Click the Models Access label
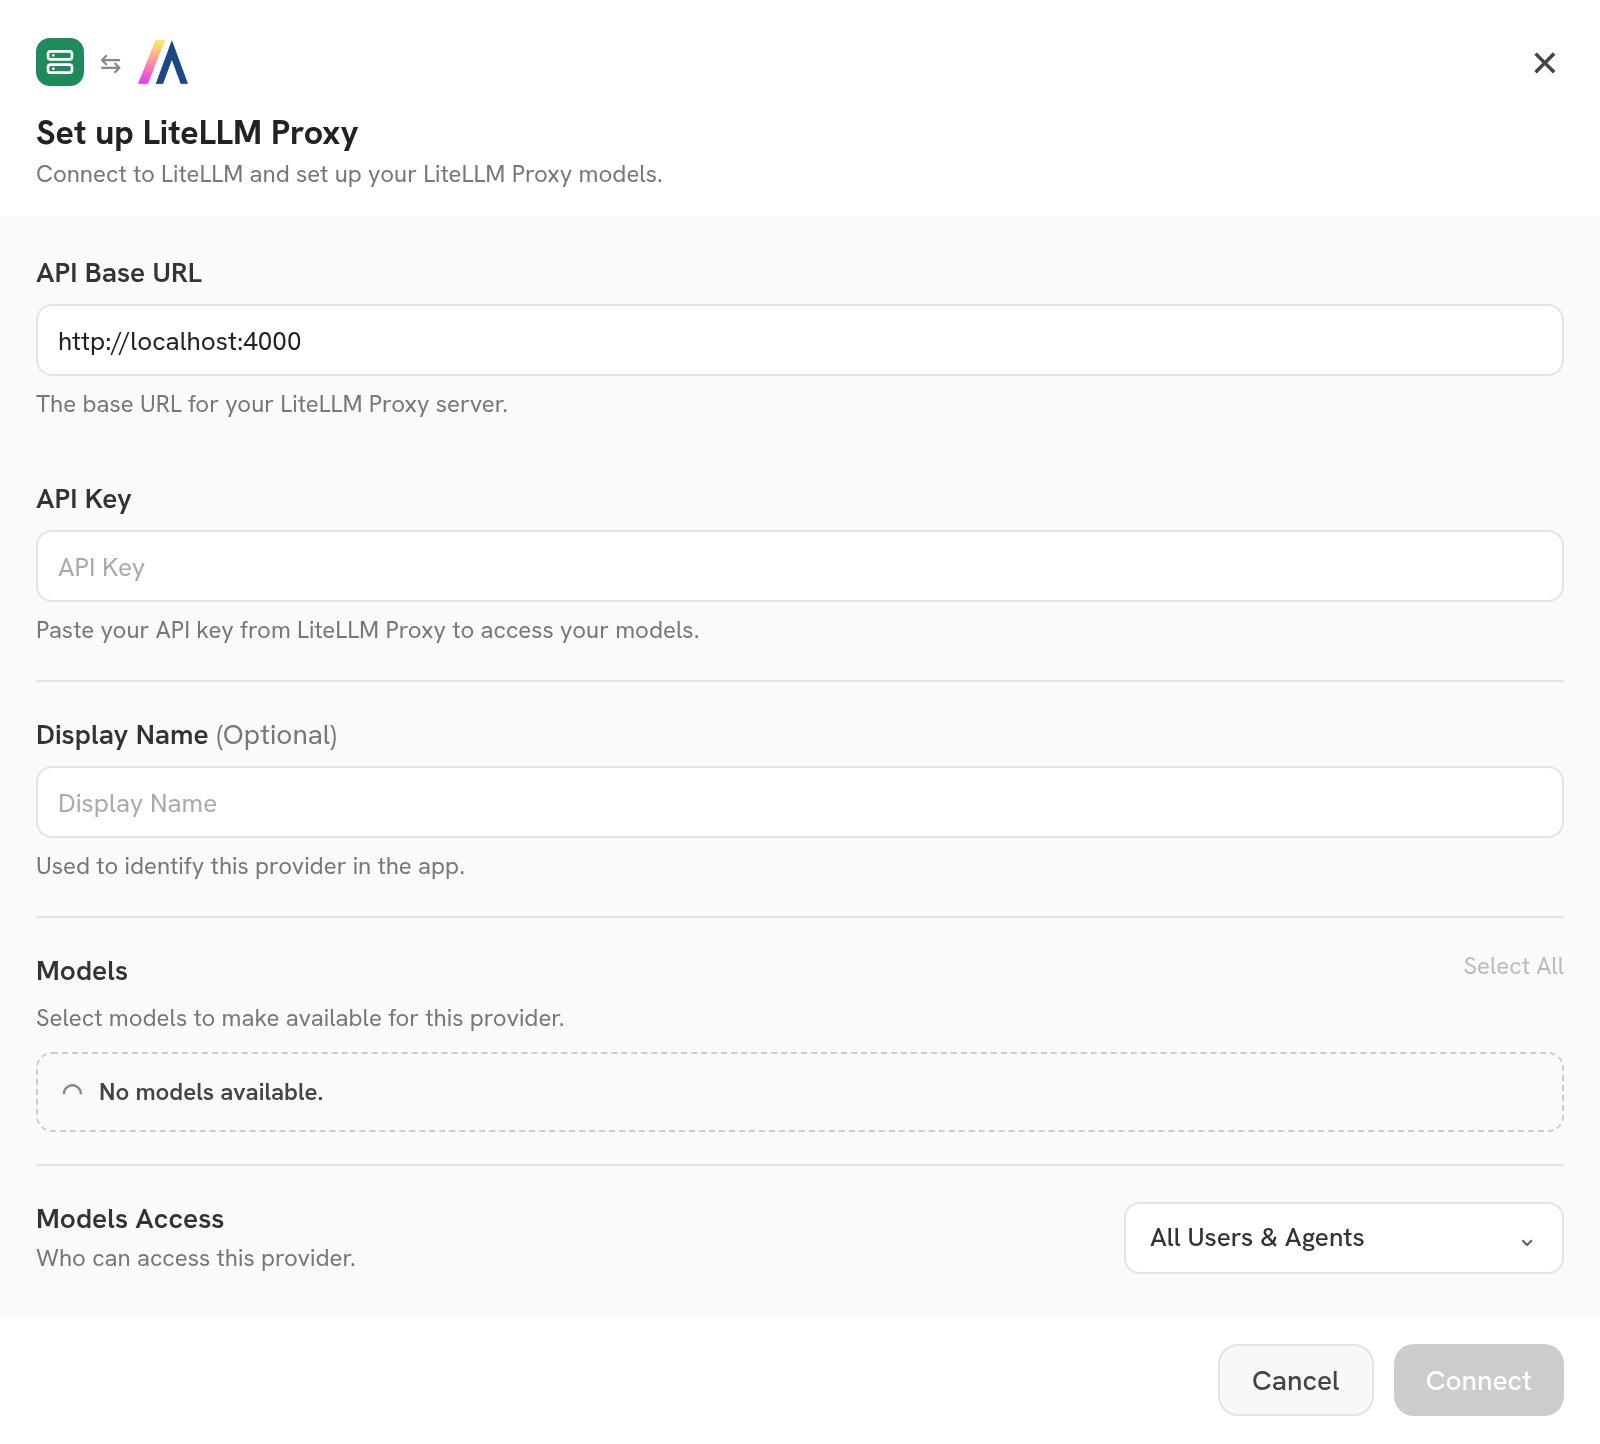Image resolution: width=1600 pixels, height=1444 pixels. pyautogui.click(x=130, y=1219)
